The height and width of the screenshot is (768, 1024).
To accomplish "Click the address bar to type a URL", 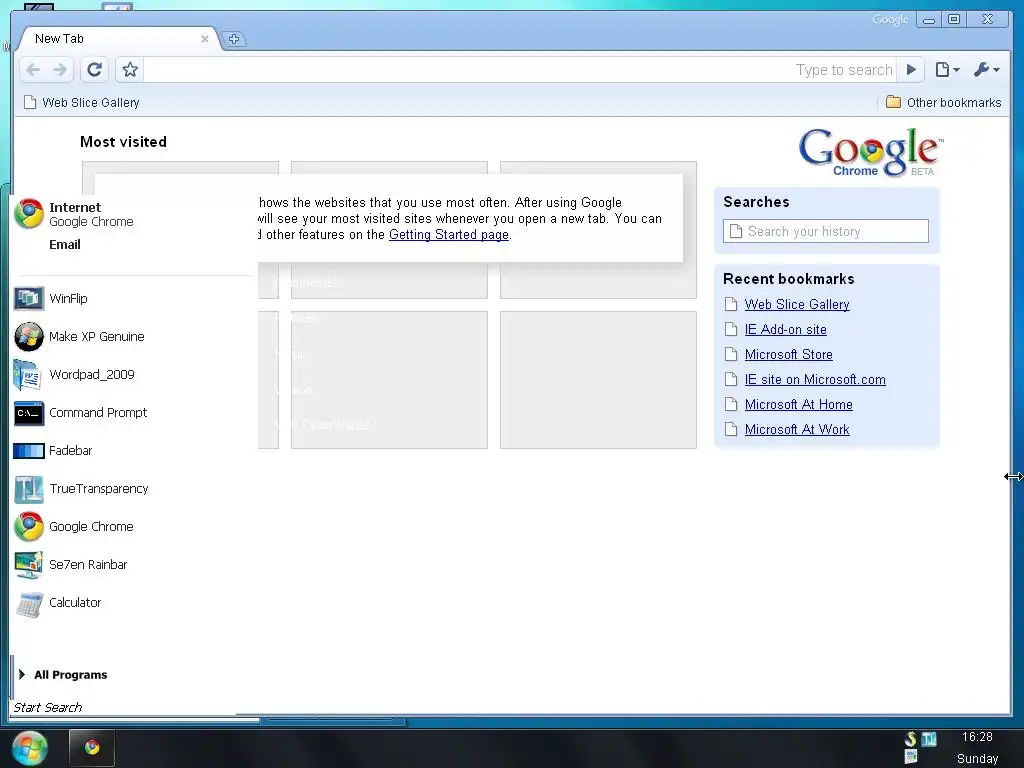I will click(x=519, y=70).
